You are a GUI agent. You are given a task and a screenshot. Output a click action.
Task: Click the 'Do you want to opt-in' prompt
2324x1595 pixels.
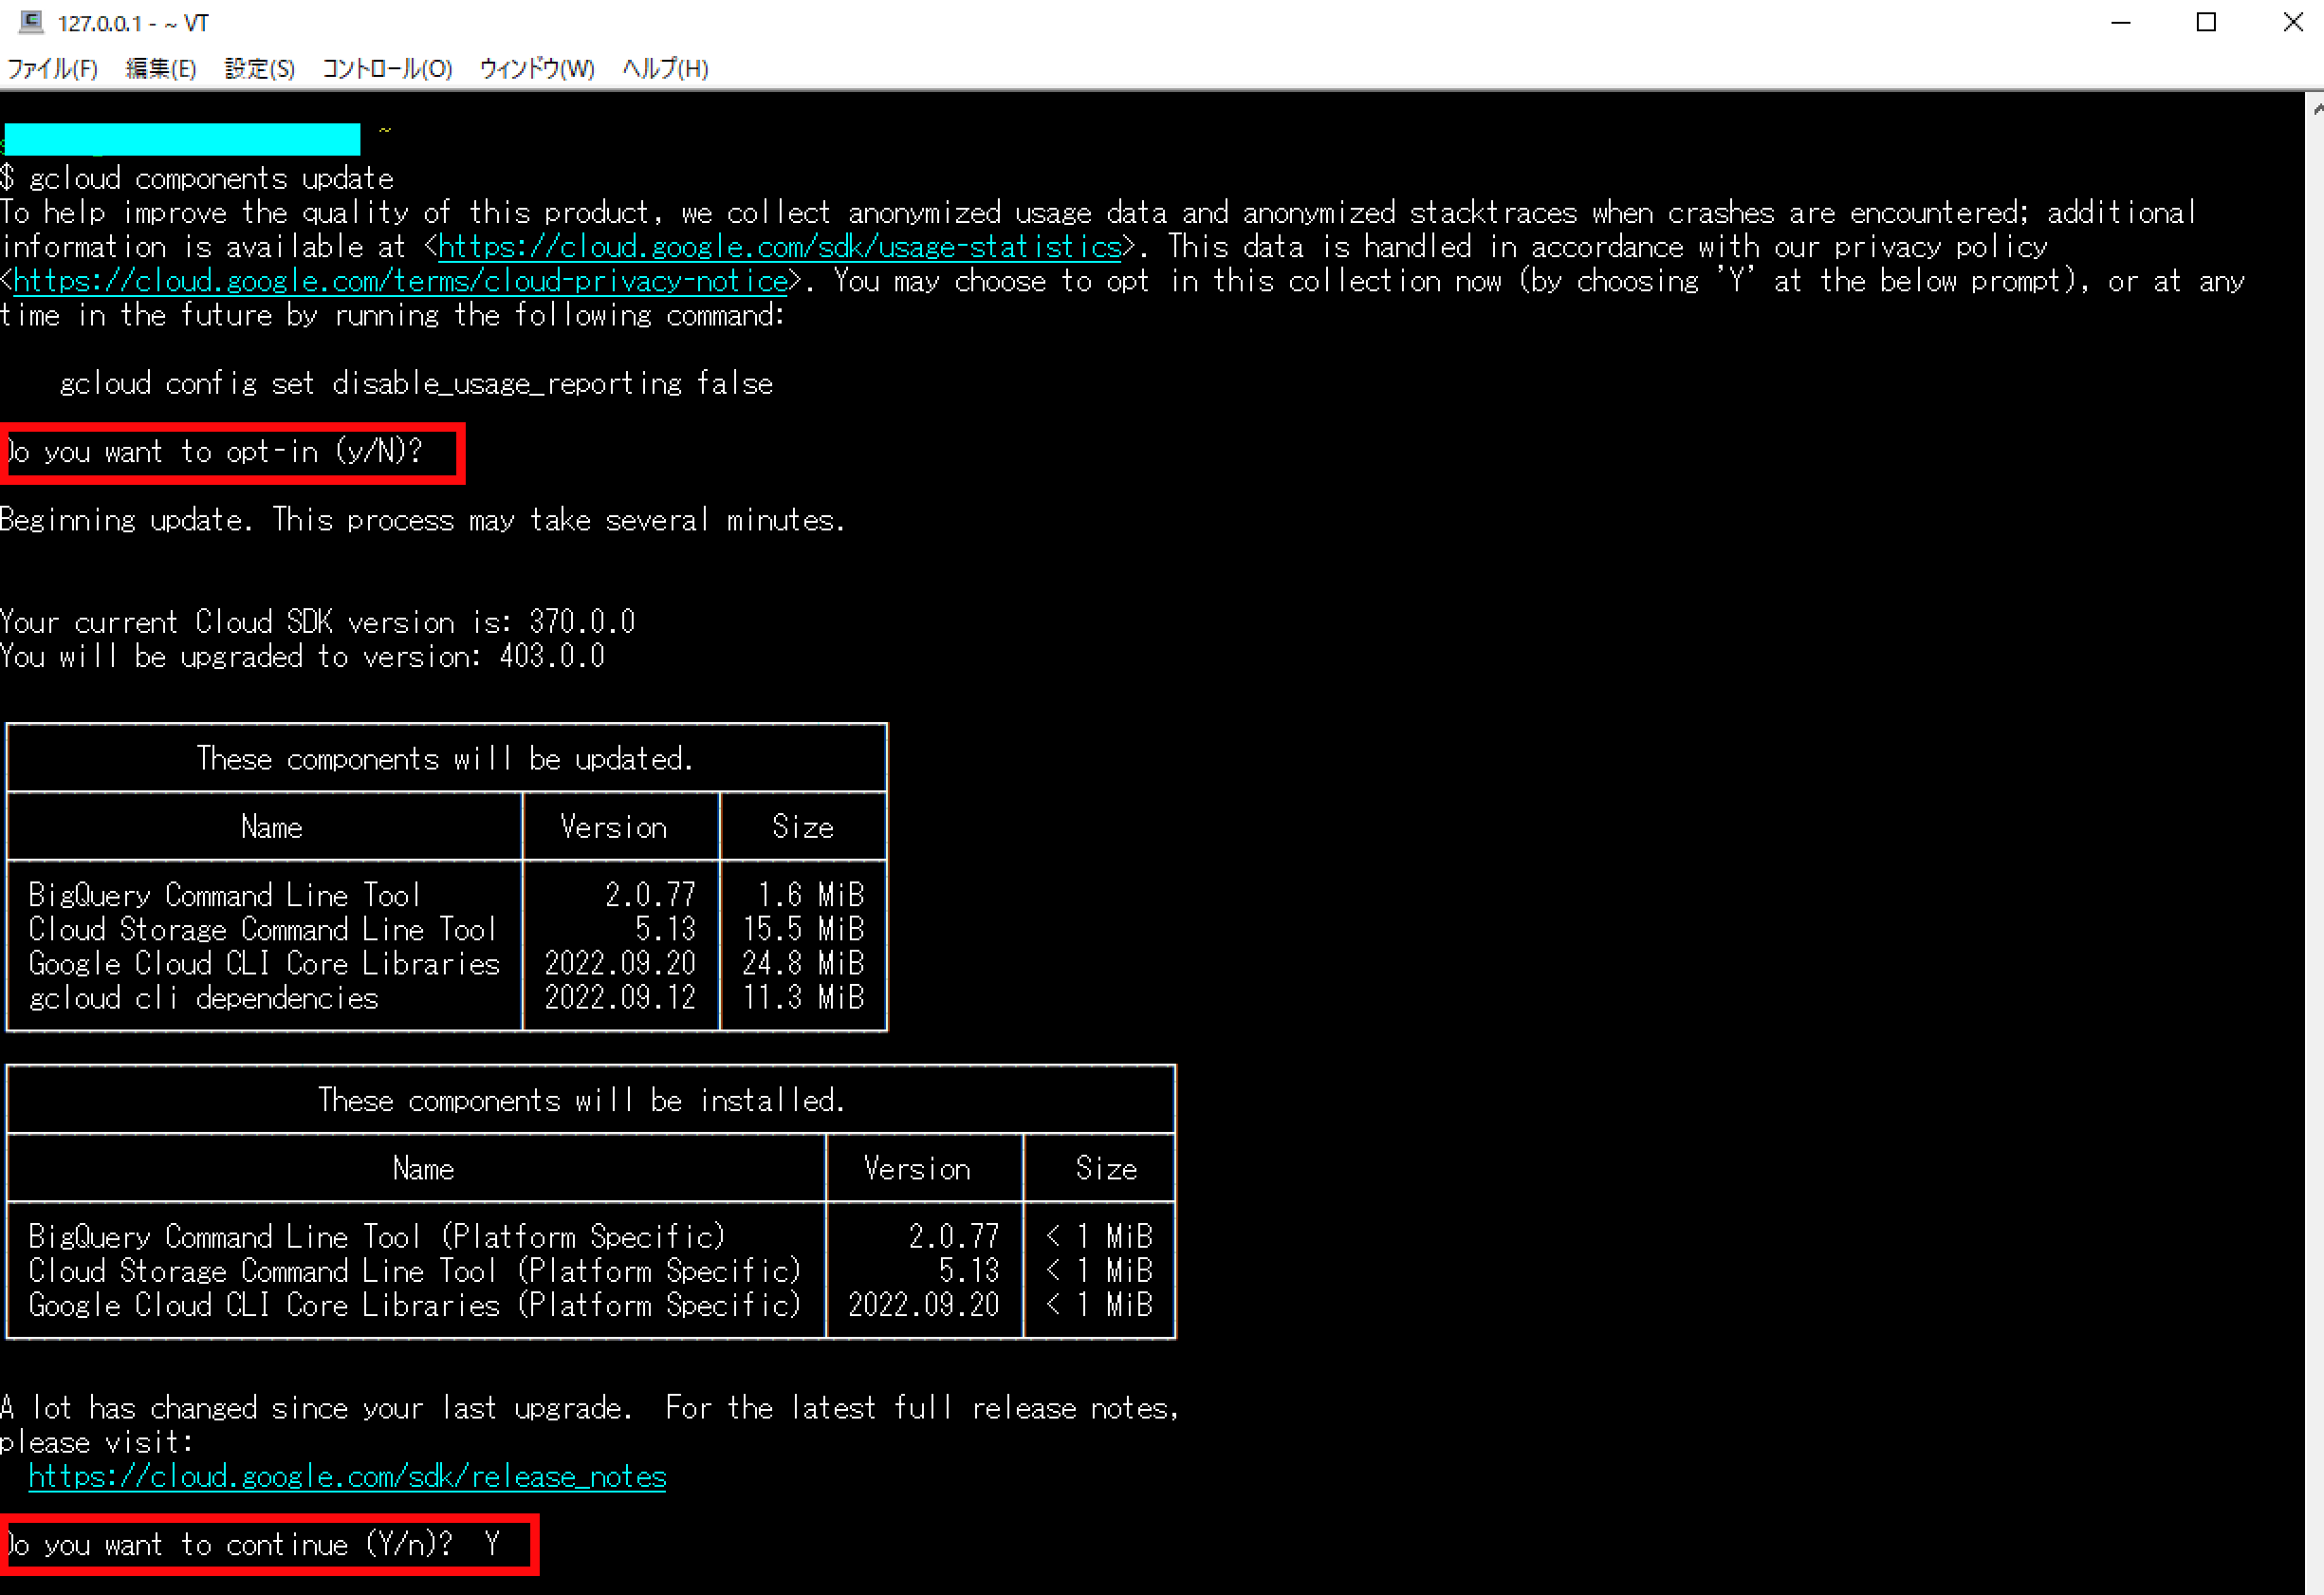(215, 452)
